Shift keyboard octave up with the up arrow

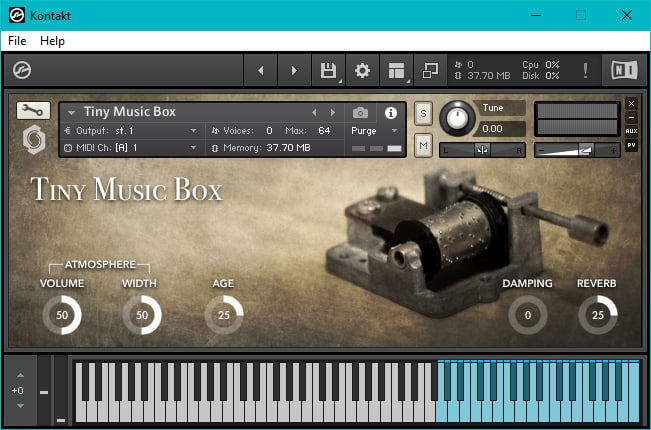[20, 375]
